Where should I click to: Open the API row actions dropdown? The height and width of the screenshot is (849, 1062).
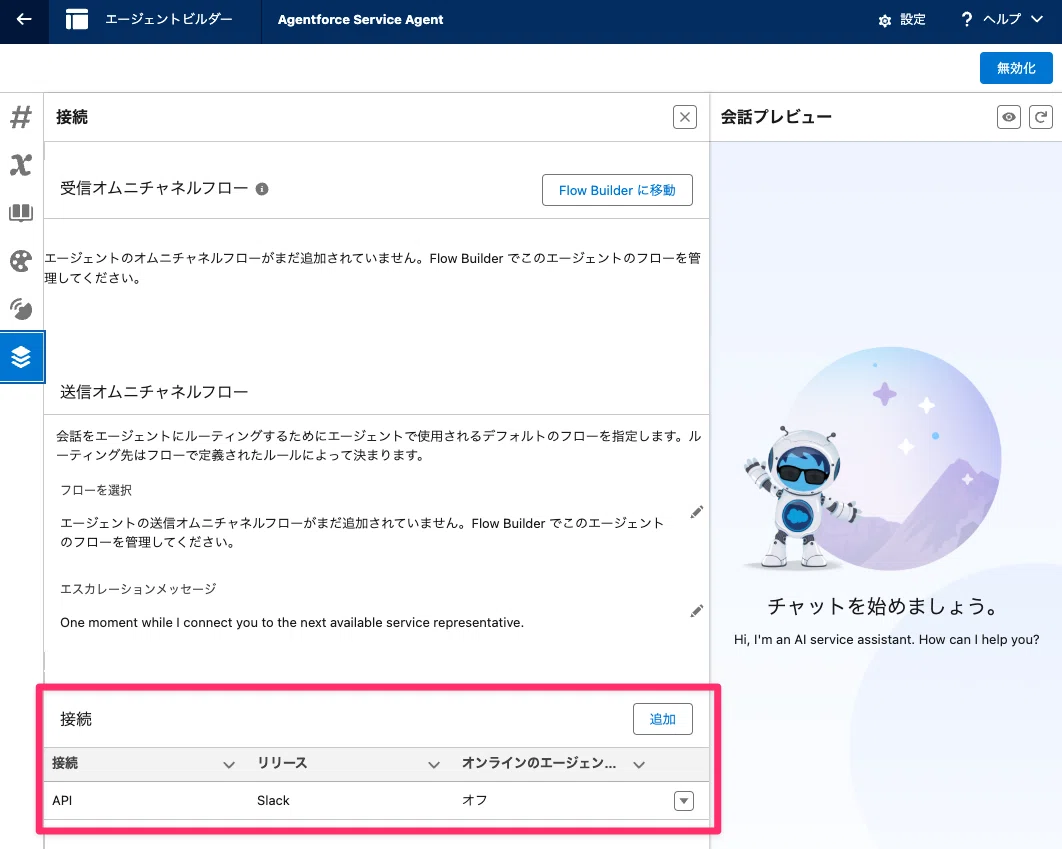[684, 801]
